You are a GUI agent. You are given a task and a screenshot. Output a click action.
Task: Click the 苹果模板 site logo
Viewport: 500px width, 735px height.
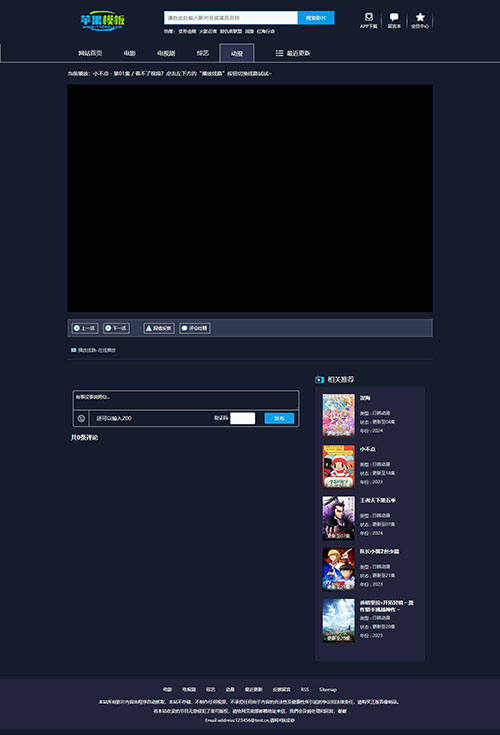103,21
